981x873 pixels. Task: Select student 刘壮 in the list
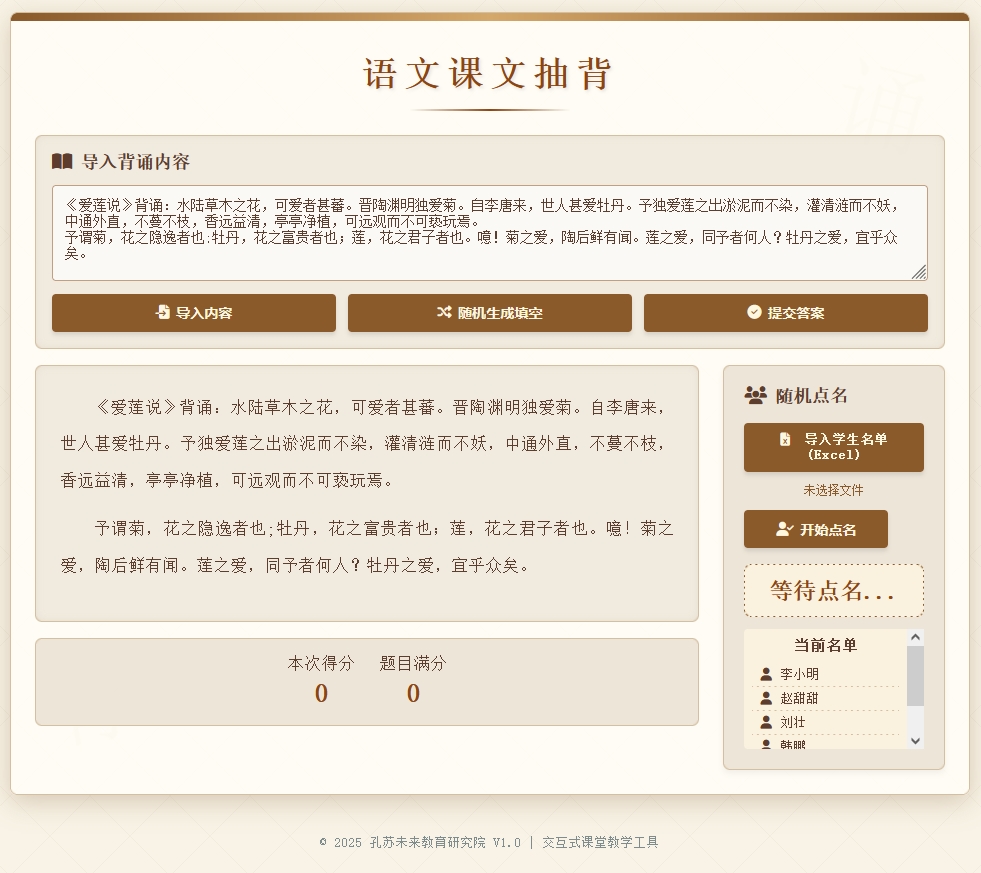pyautogui.click(x=825, y=723)
